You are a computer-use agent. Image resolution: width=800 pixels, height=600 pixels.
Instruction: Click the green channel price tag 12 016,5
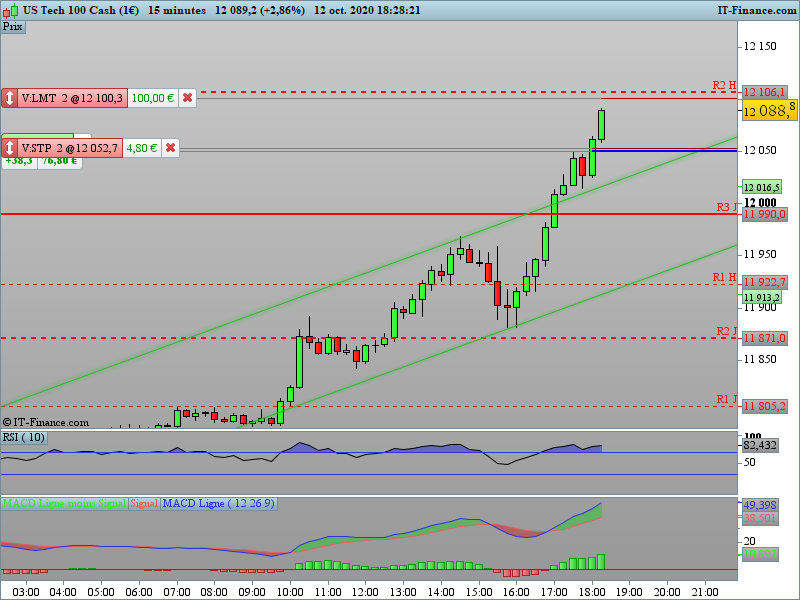pos(761,187)
